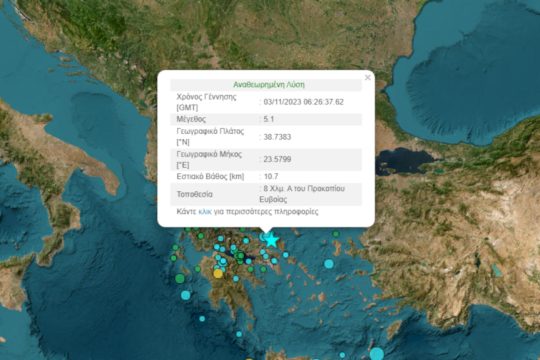Select the cyan star epicenter marker
This screenshot has width=540, height=360.
click(271, 240)
